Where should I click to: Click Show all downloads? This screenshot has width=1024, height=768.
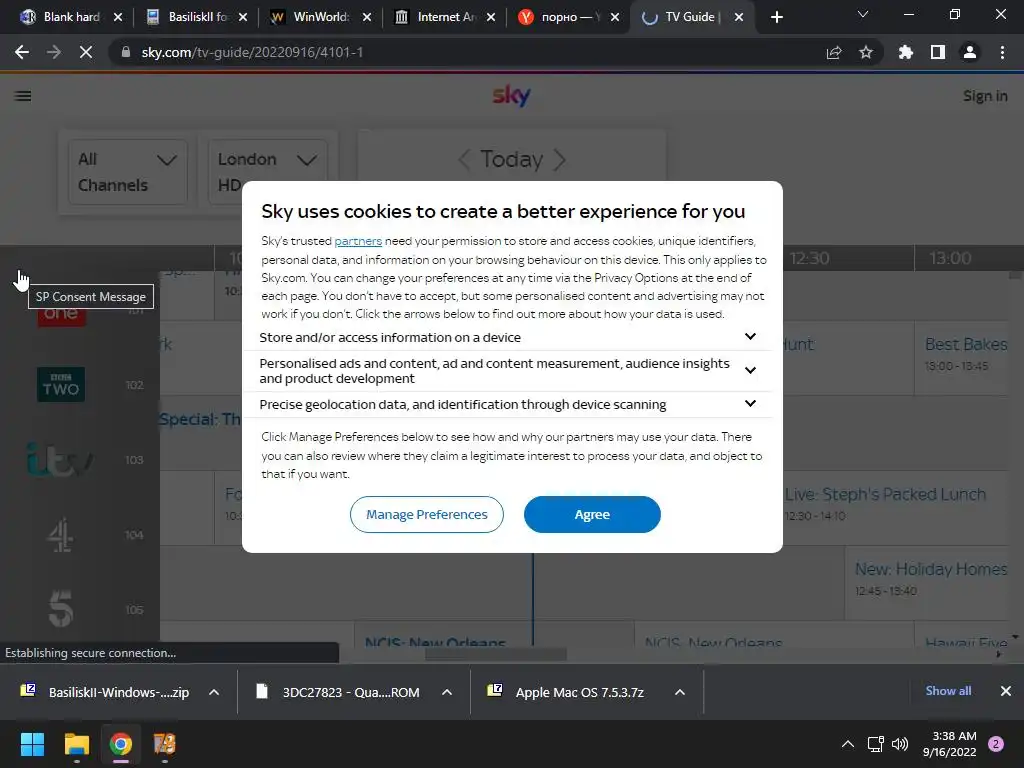point(948,691)
